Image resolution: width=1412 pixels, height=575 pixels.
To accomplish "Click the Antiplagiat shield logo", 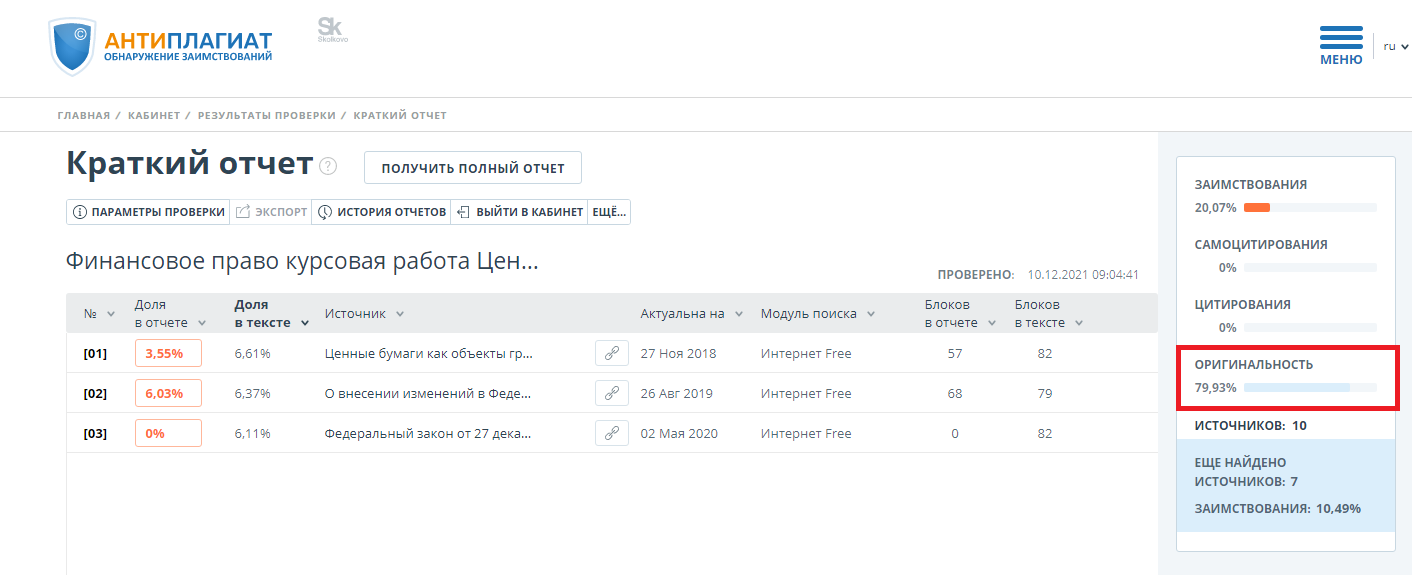I will tap(72, 47).
